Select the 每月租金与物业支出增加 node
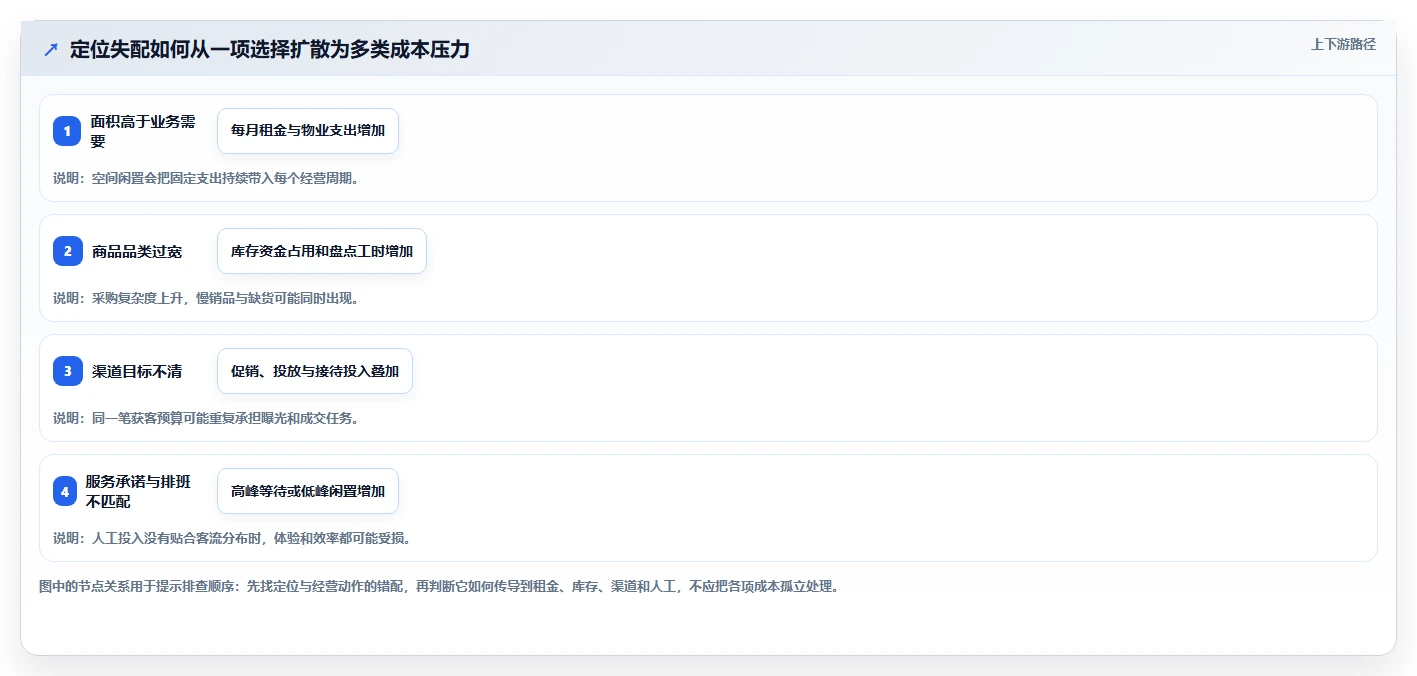The height and width of the screenshot is (676, 1417). point(308,131)
